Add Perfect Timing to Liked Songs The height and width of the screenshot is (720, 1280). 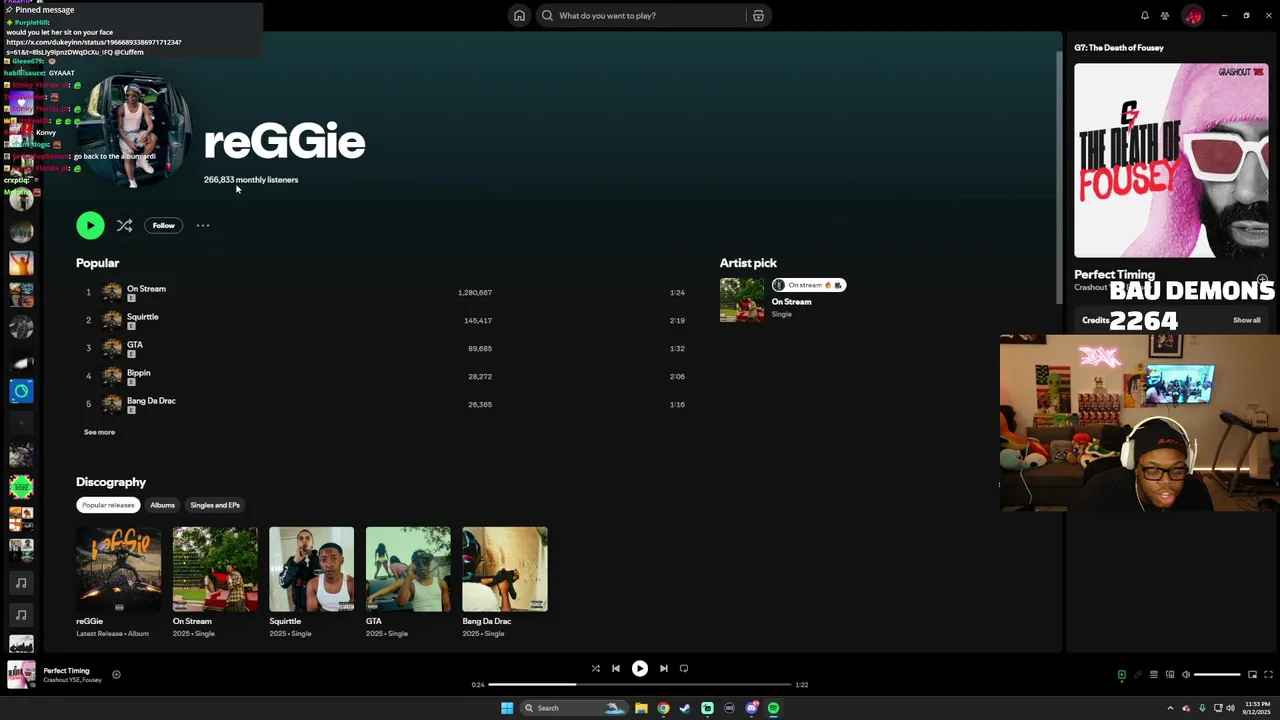[116, 675]
